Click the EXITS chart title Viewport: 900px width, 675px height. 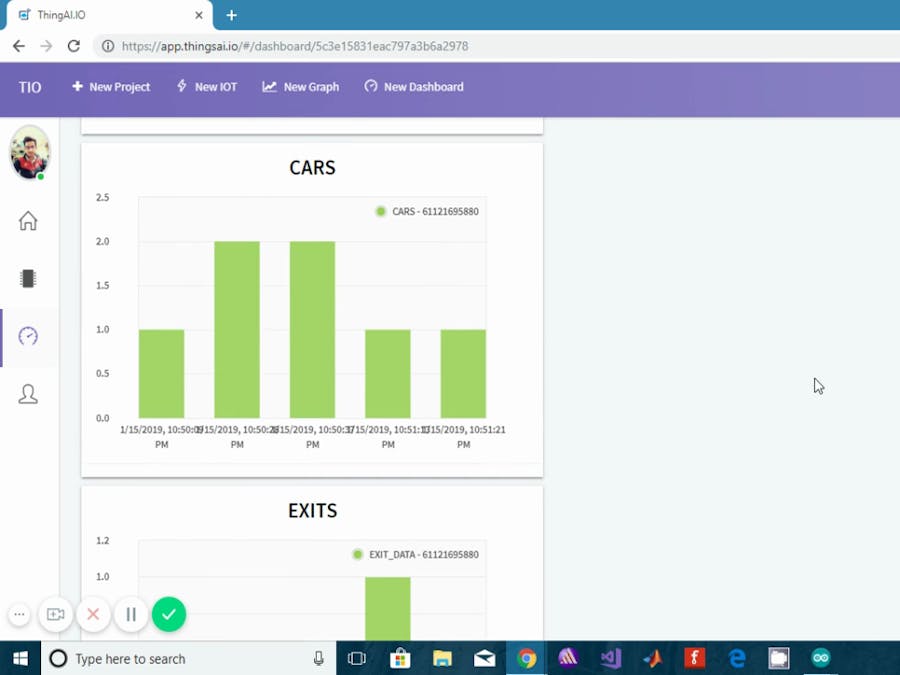point(312,511)
